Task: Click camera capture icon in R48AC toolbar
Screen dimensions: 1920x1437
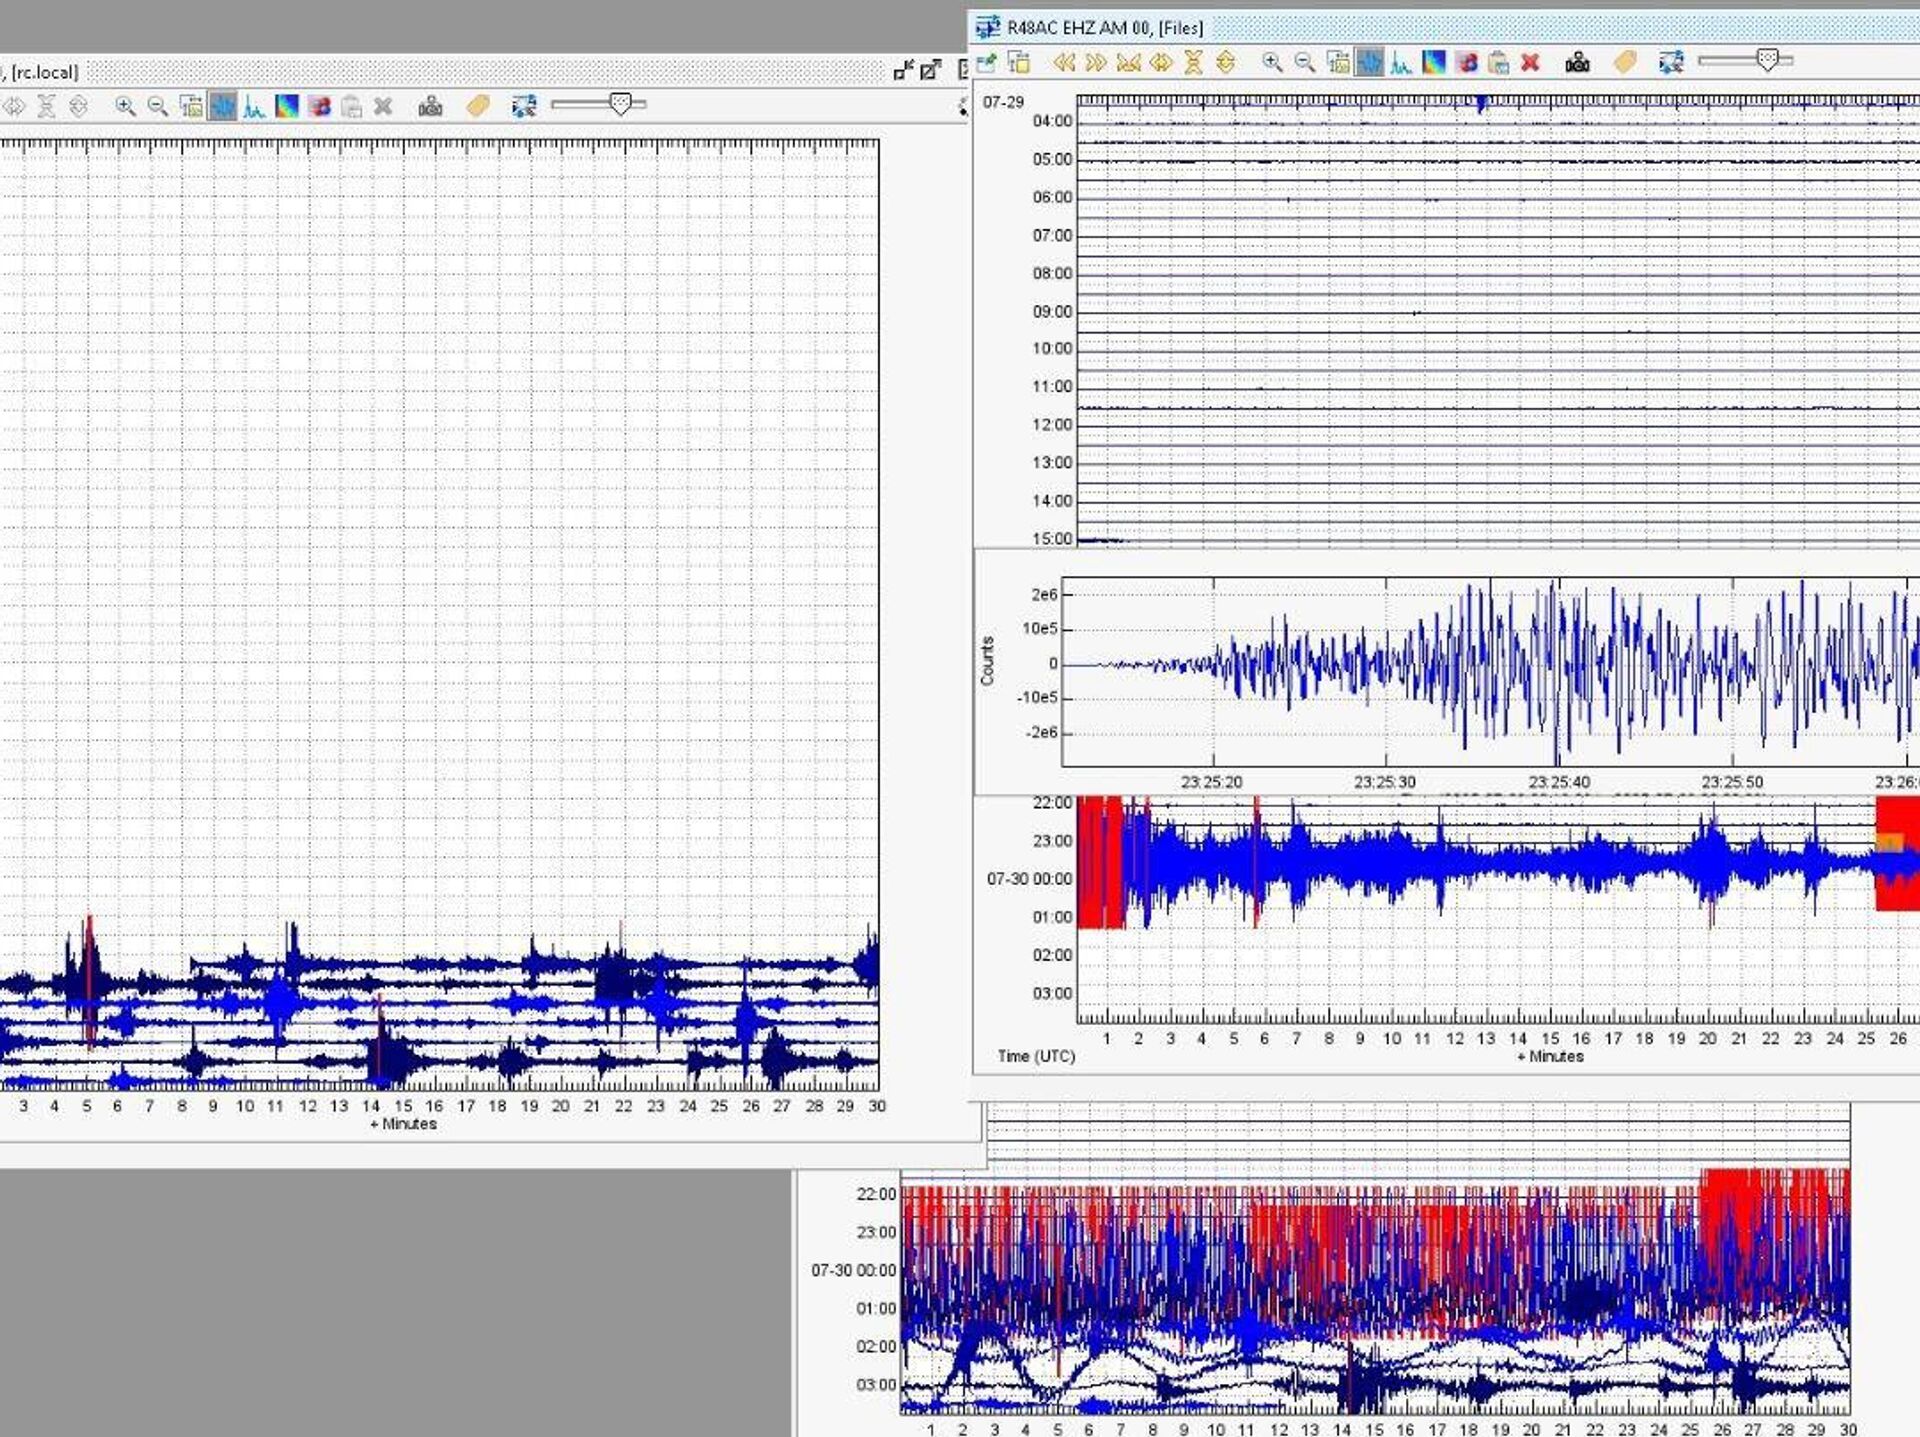Action: click(1577, 63)
